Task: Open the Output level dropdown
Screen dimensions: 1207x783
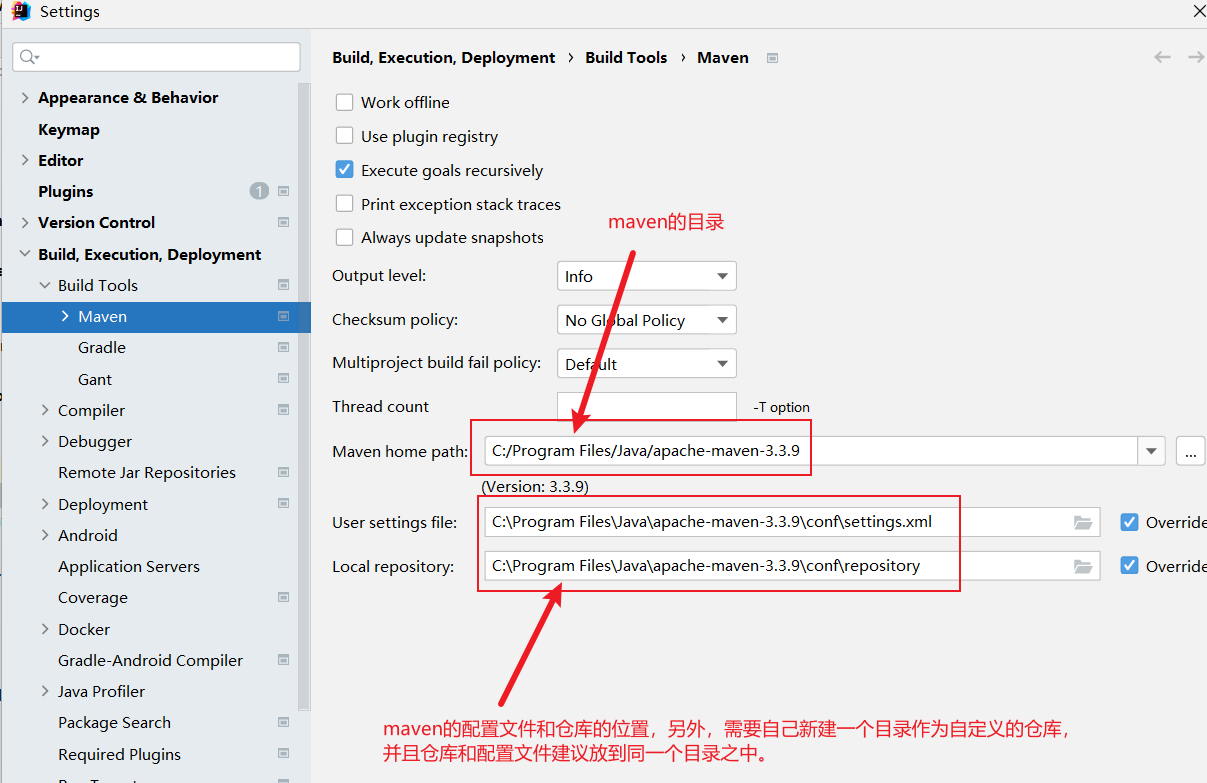Action: tap(646, 276)
